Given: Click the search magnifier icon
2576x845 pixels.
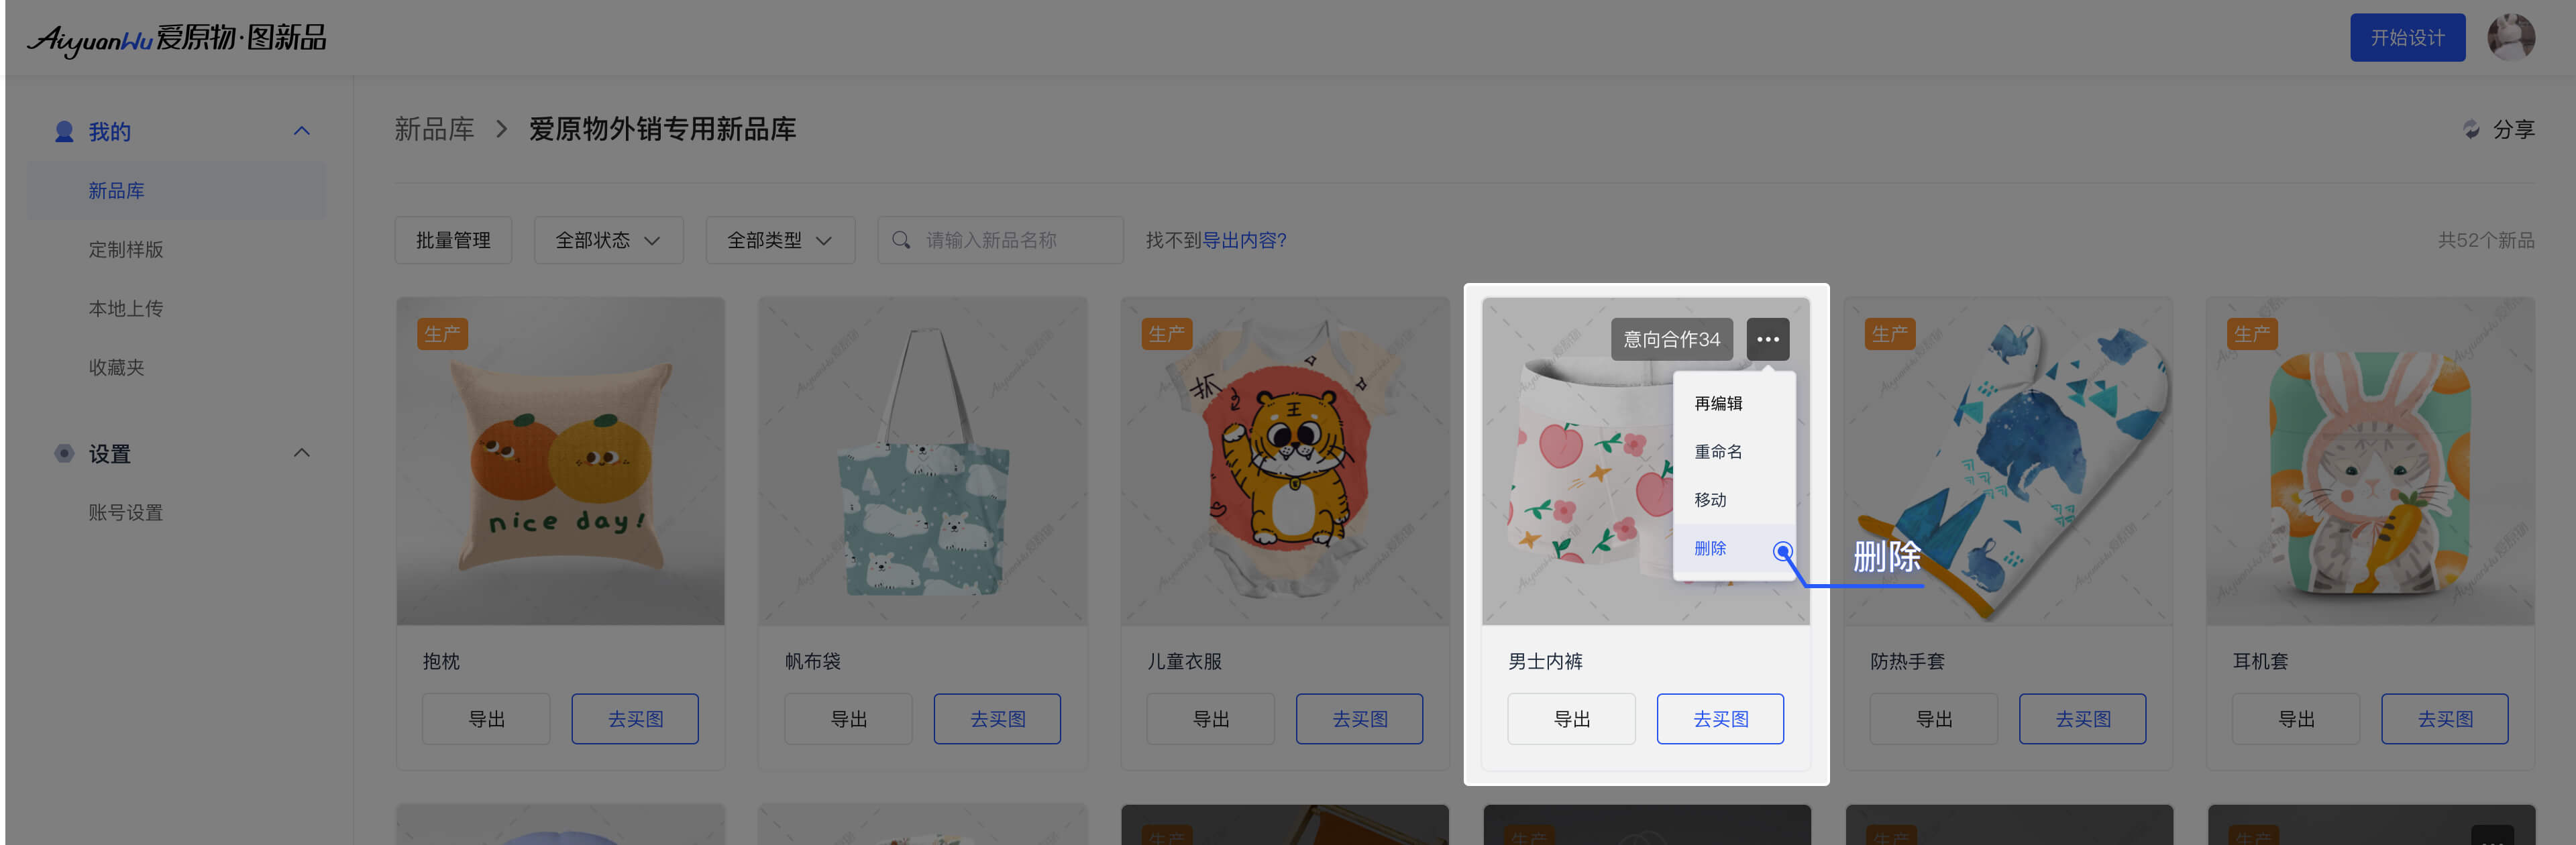Looking at the screenshot, I should (x=901, y=240).
